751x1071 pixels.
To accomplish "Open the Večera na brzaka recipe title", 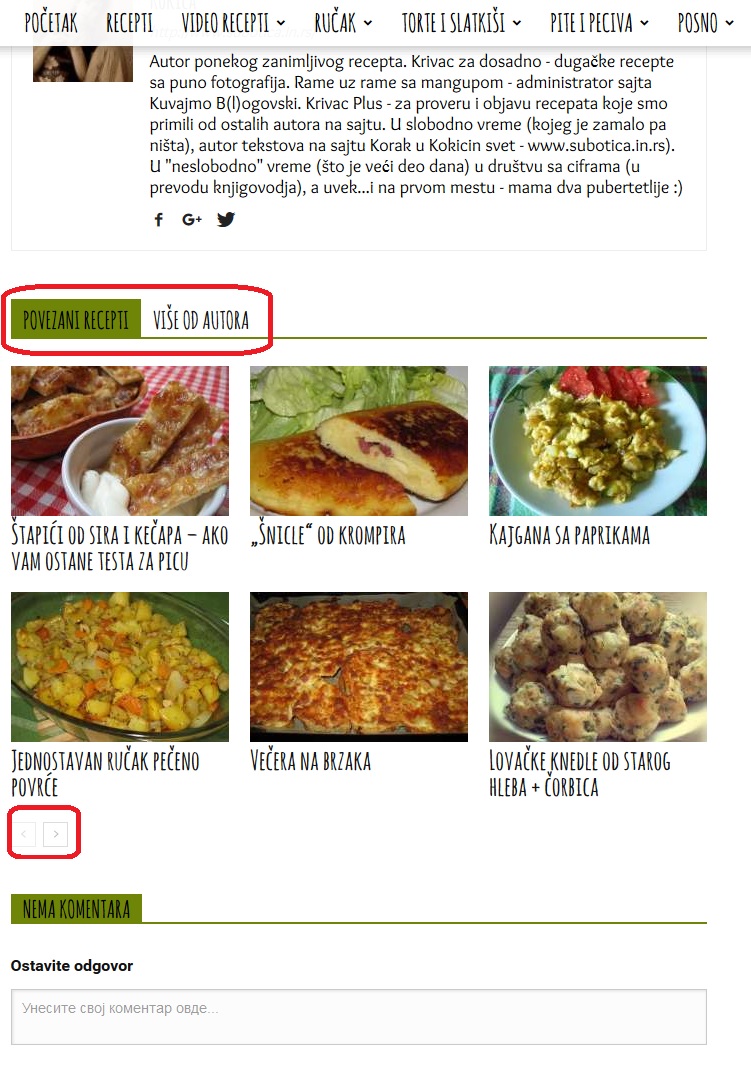I will [x=311, y=760].
